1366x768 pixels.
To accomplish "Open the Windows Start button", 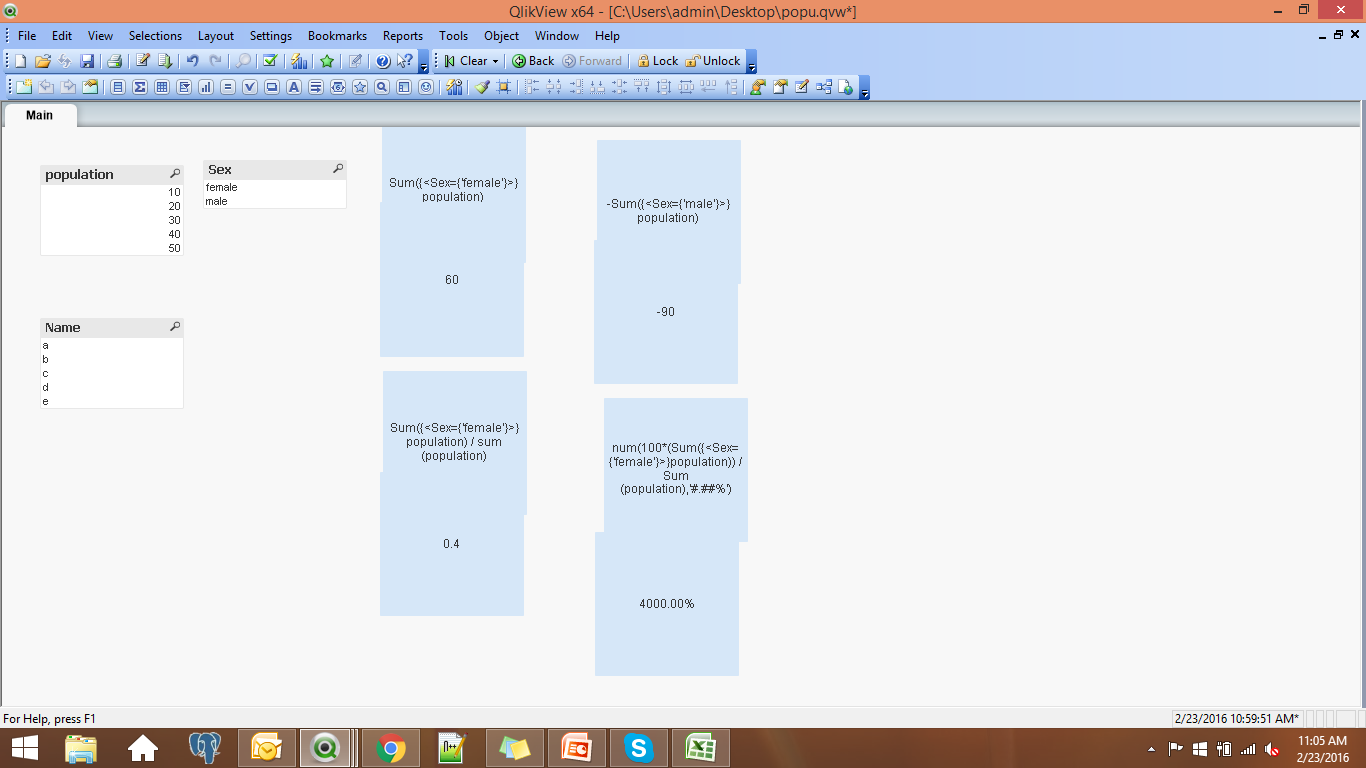I will click(25, 748).
